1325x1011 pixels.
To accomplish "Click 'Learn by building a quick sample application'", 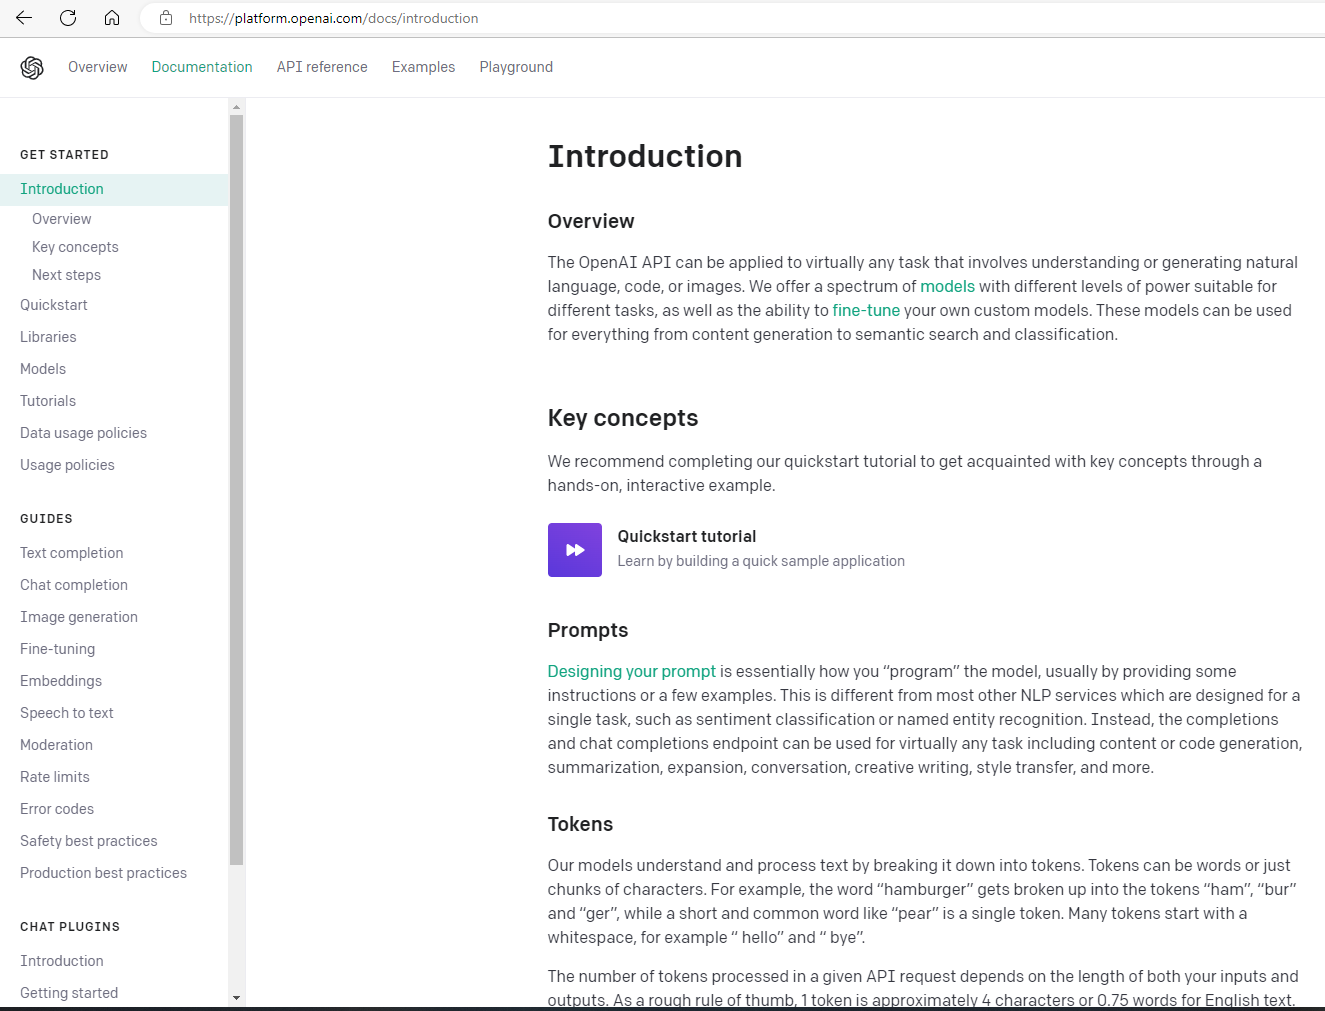I will tap(761, 561).
